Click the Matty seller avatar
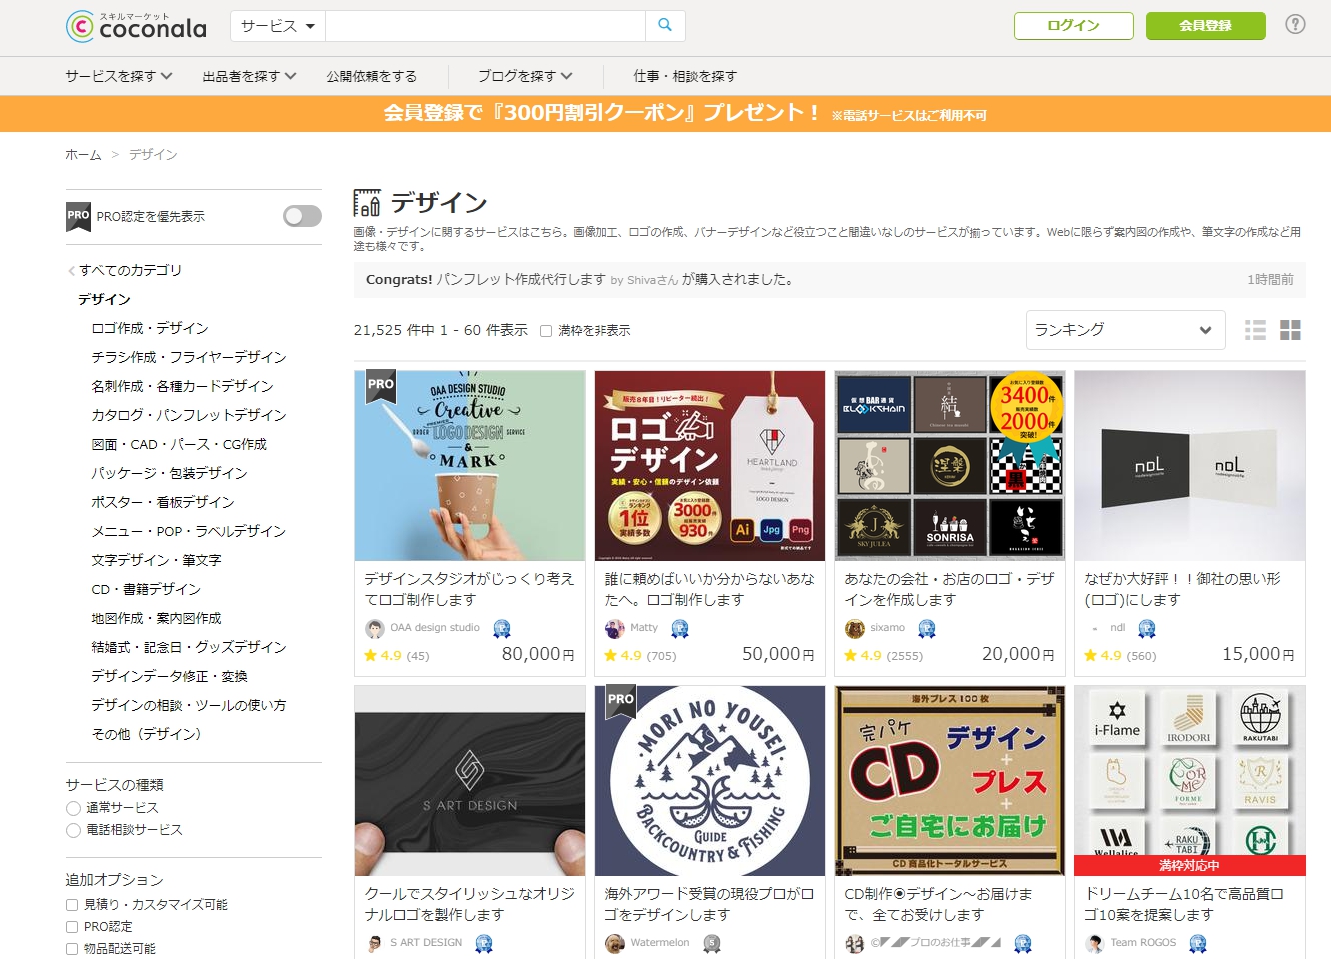This screenshot has height=959, width=1331. click(615, 628)
